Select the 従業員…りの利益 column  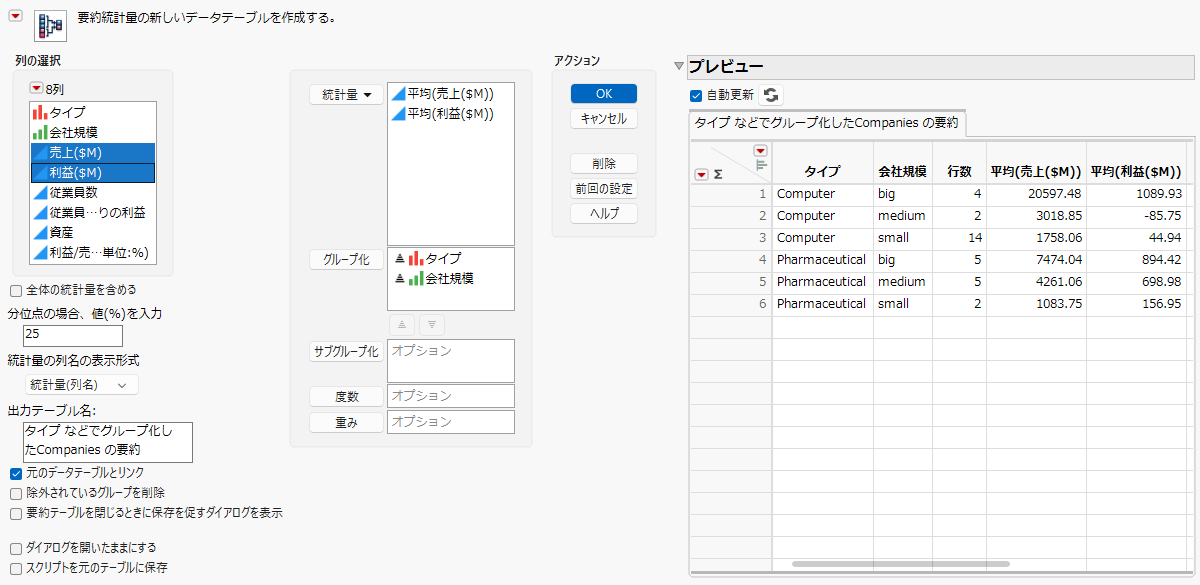pos(93,212)
